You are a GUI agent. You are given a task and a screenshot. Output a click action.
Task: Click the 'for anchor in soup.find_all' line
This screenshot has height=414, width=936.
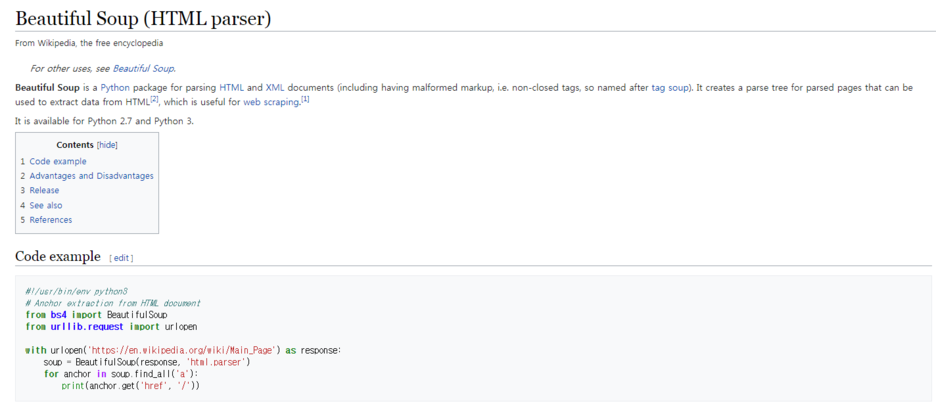[121, 375]
